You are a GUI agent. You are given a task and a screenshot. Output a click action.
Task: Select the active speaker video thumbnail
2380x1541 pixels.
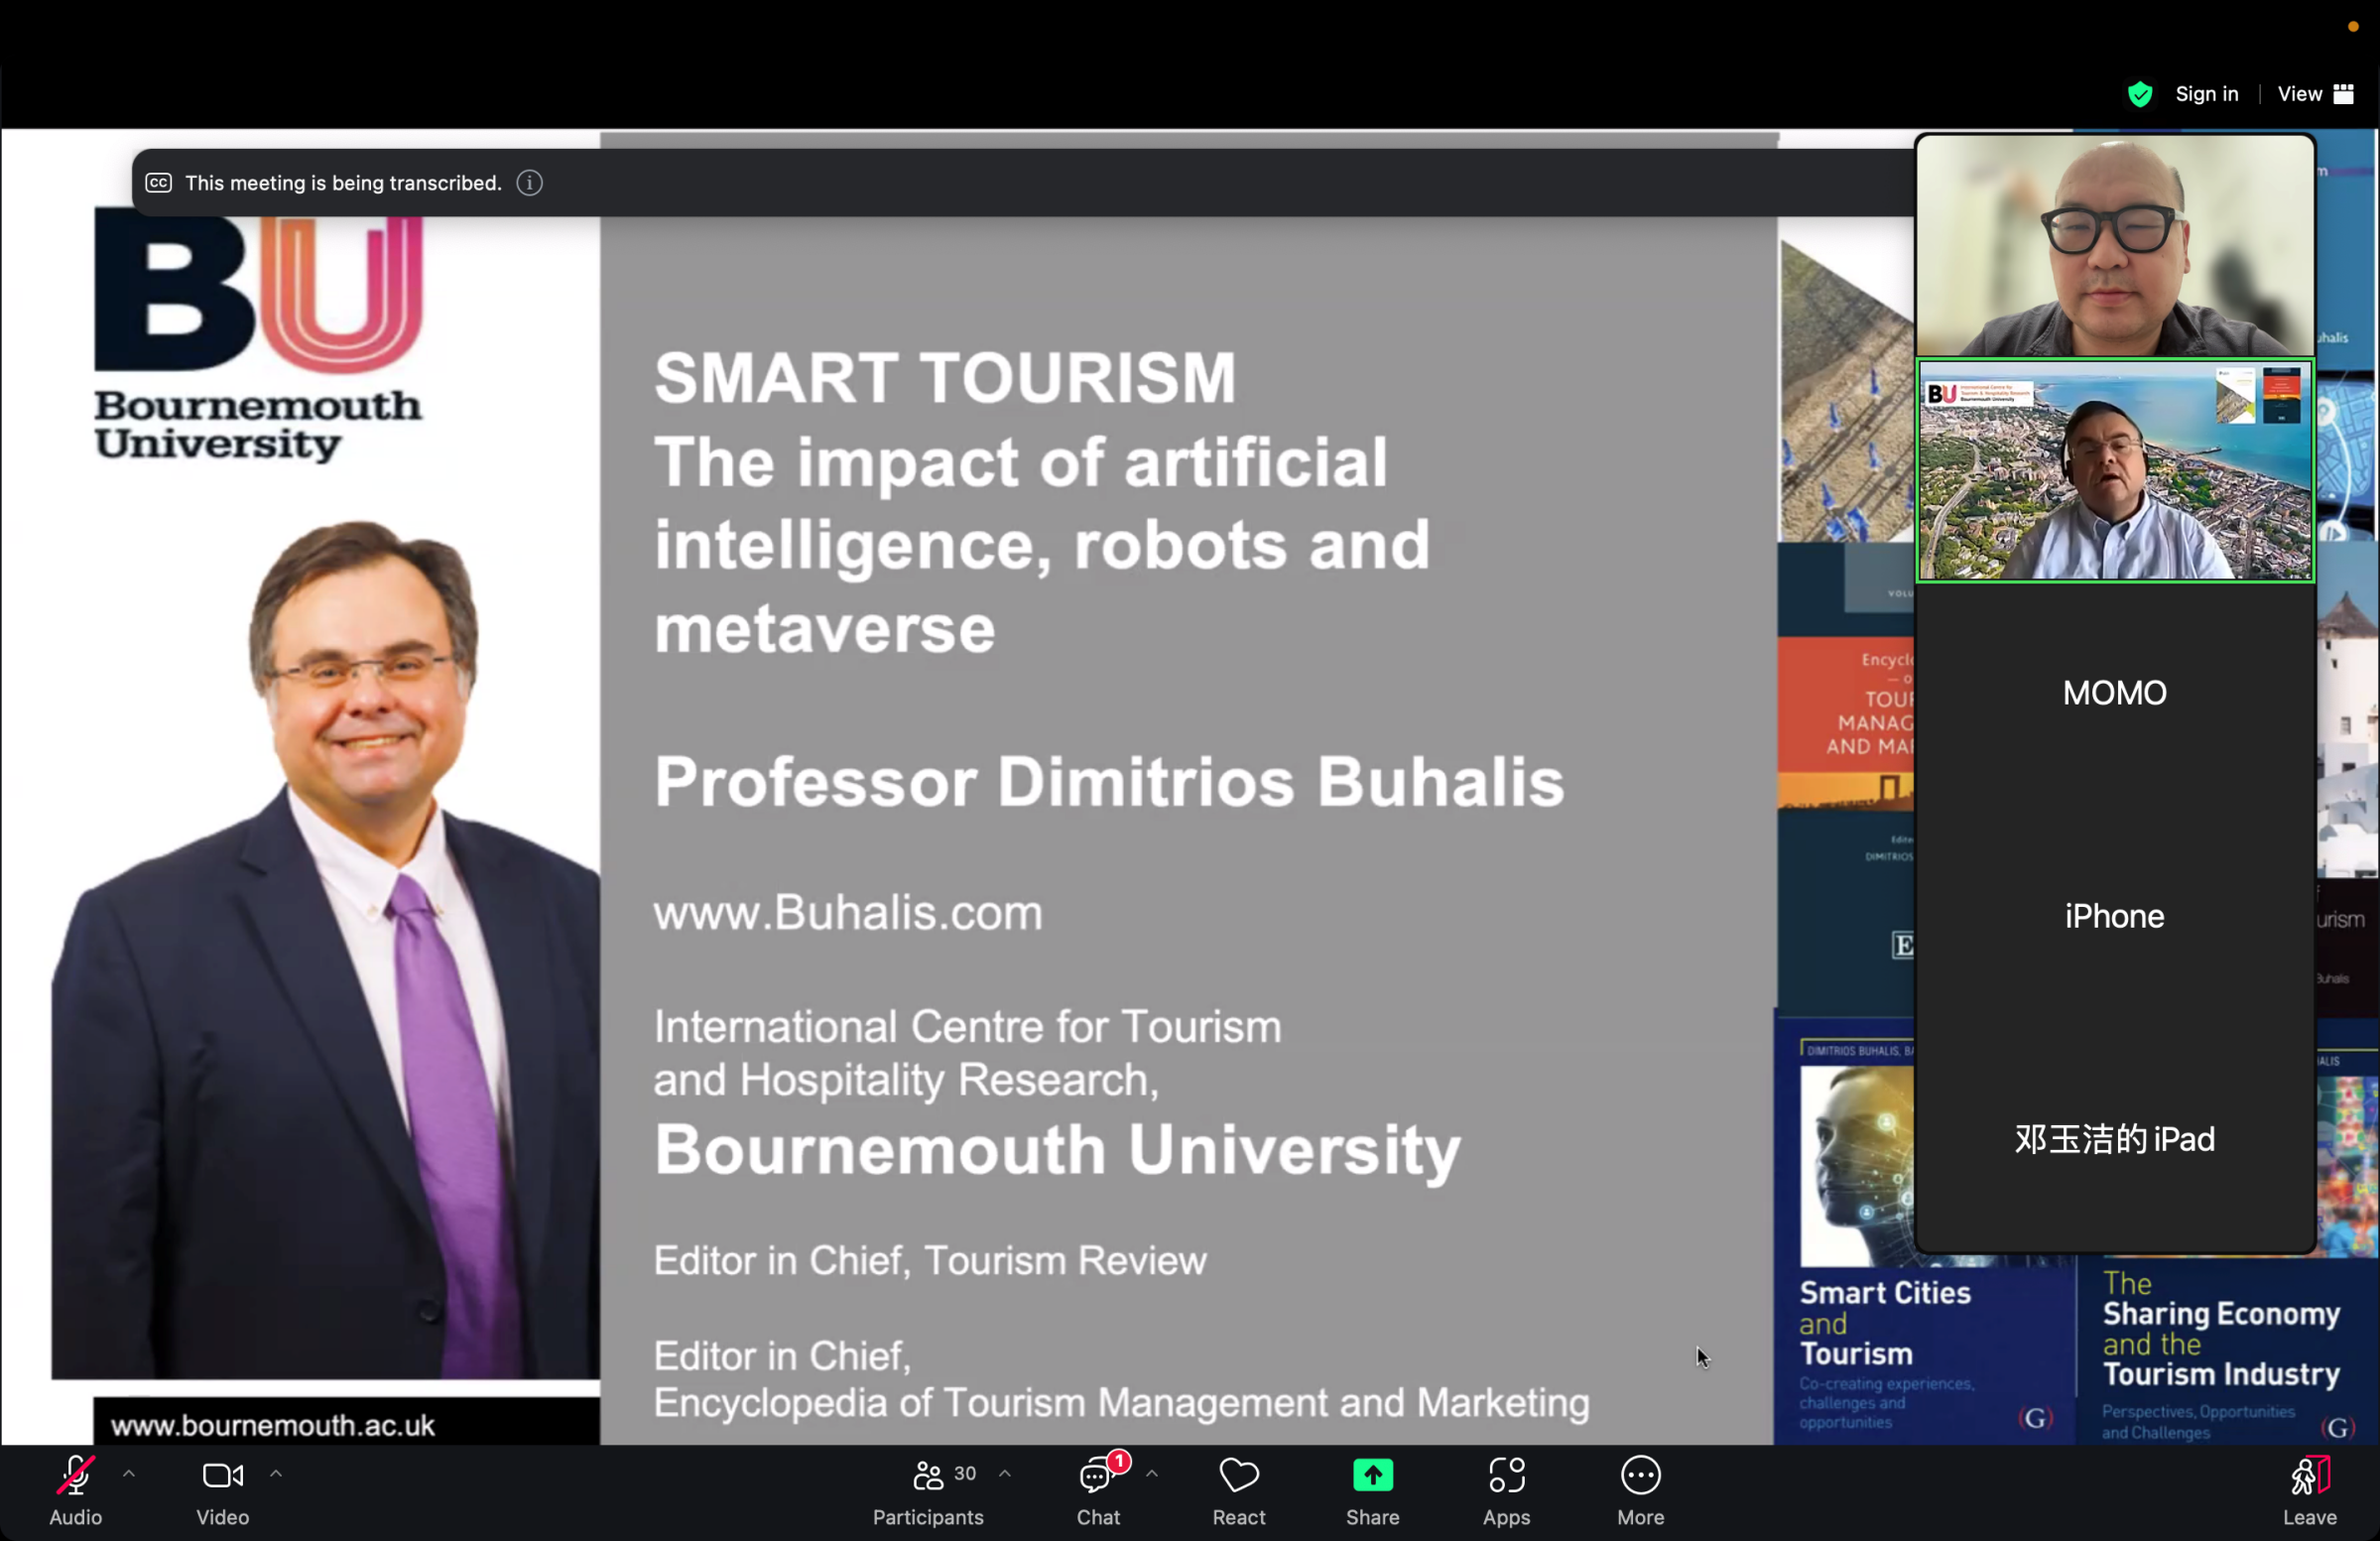[x=2114, y=471]
